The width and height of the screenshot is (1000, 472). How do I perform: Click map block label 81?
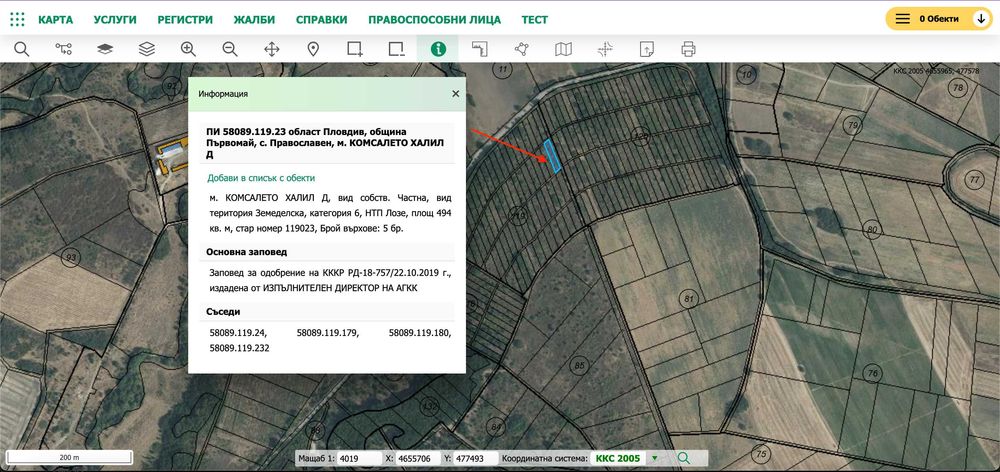[688, 299]
